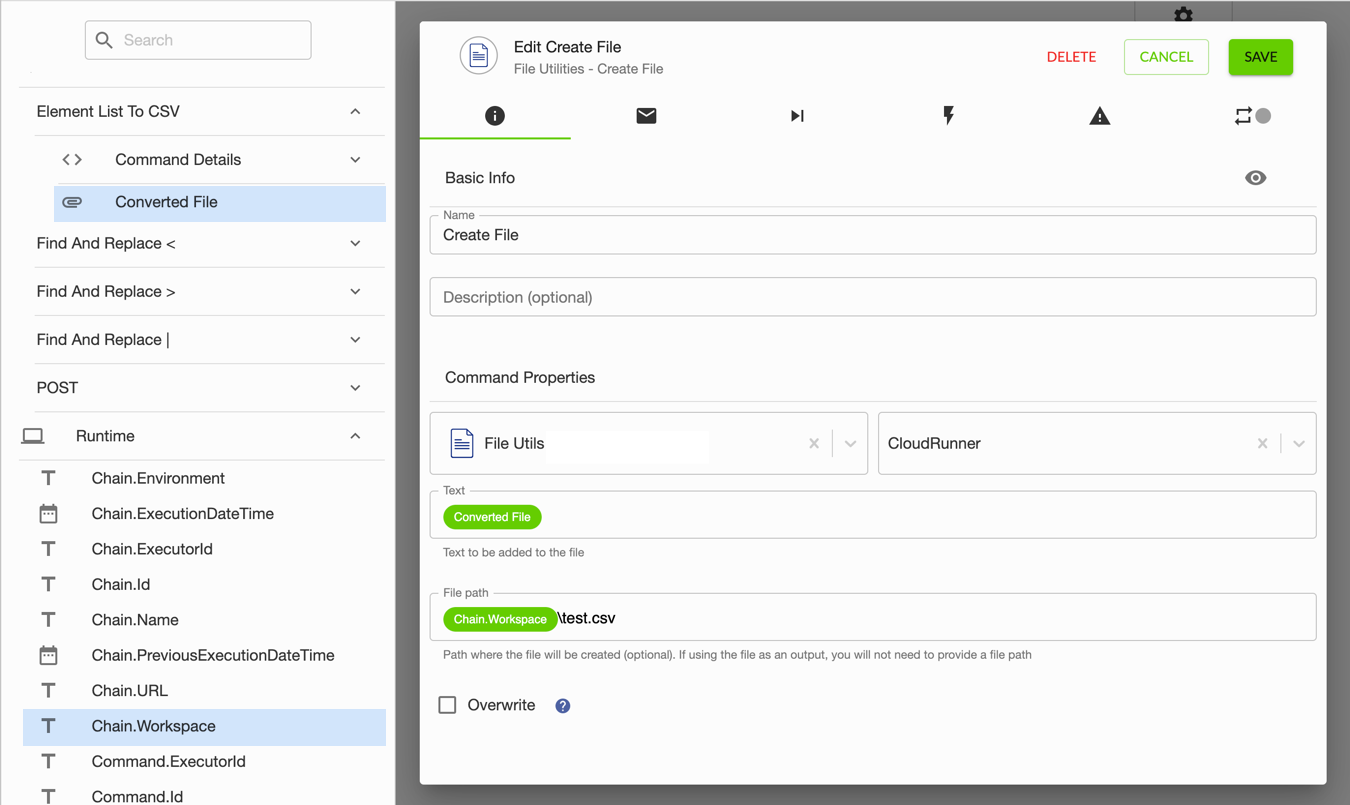The height and width of the screenshot is (805, 1350).
Task: Click the settings gear at top right
Action: tap(1183, 15)
